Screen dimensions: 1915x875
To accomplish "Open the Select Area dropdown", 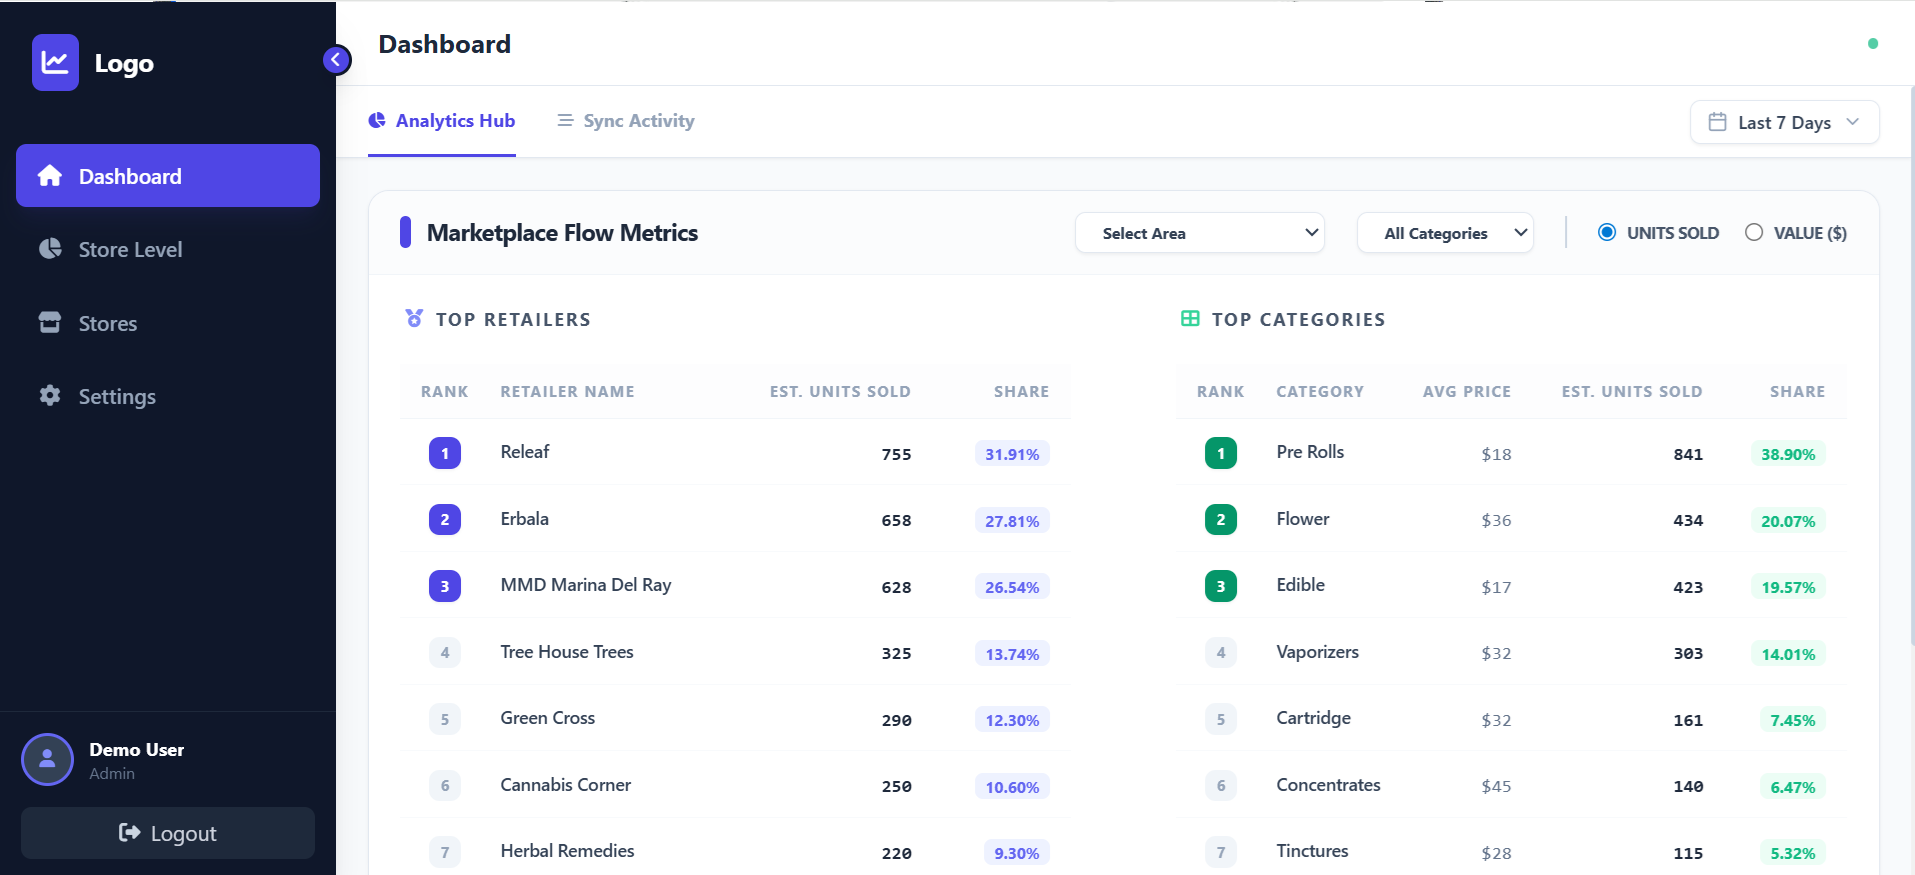I will pyautogui.click(x=1199, y=233).
